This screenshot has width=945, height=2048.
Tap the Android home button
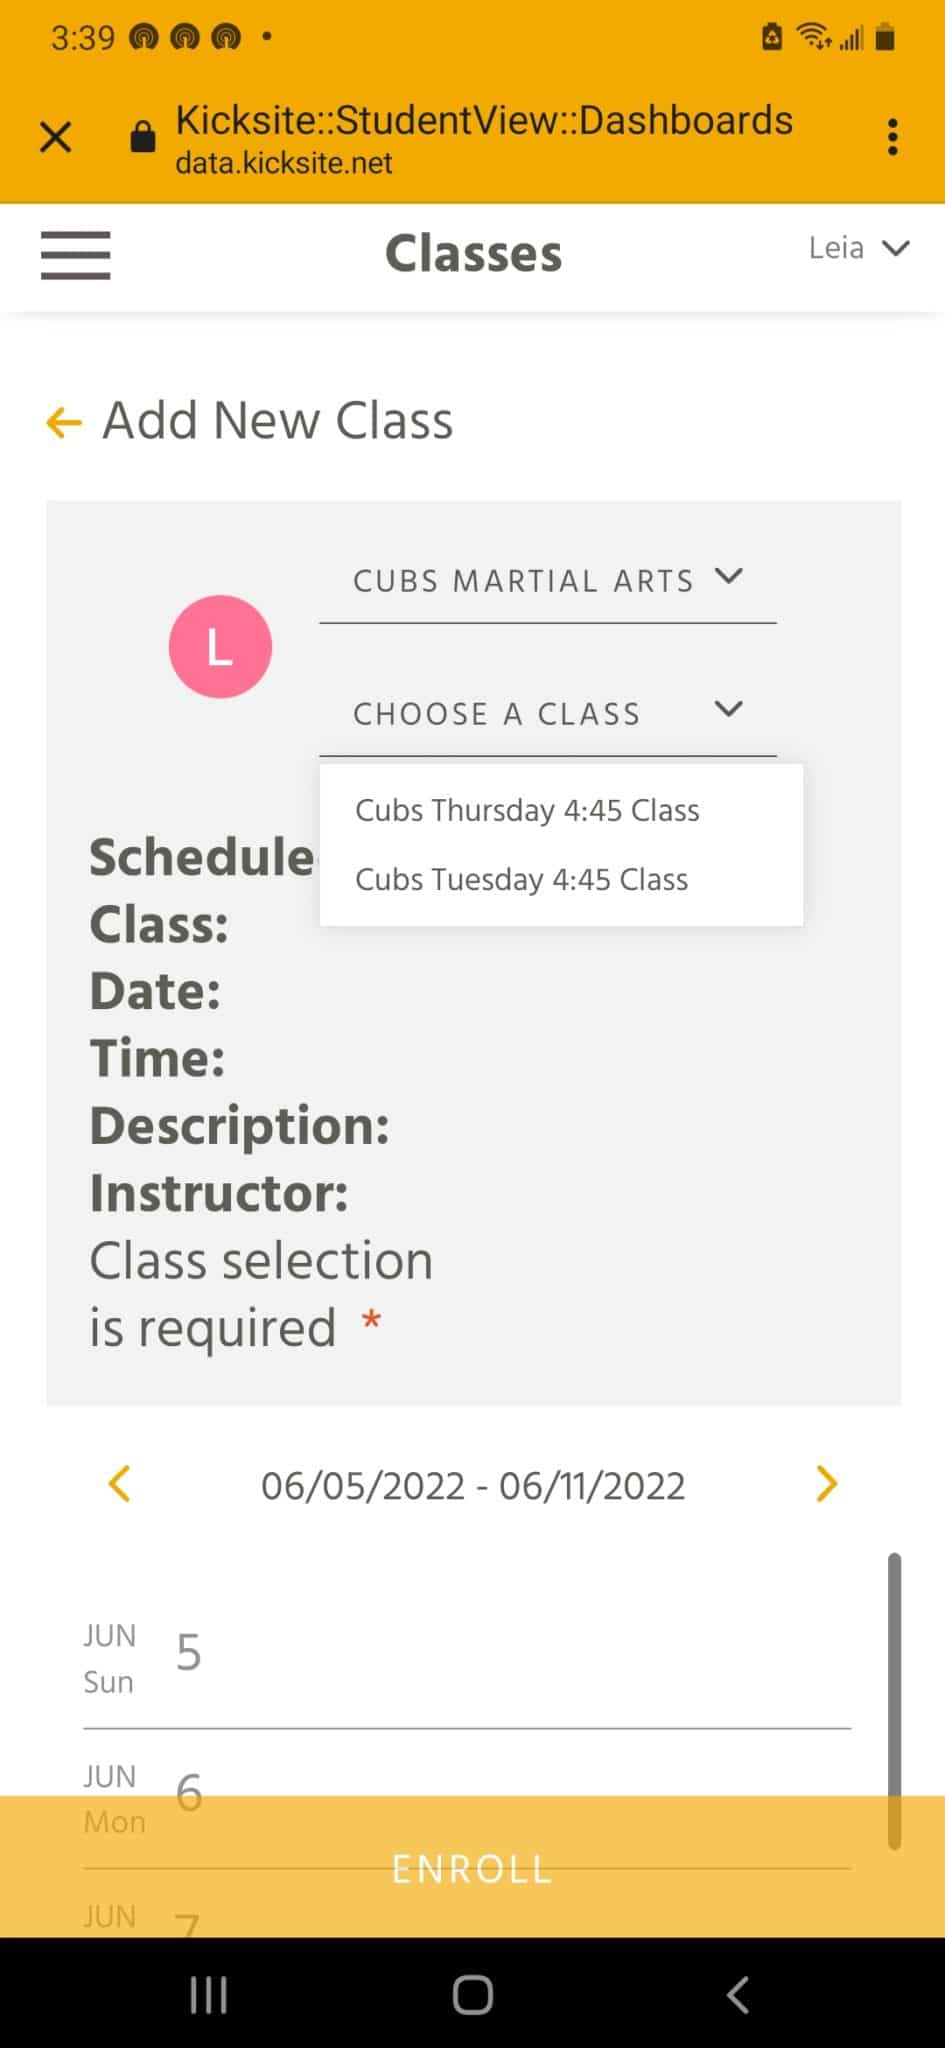coord(472,1995)
